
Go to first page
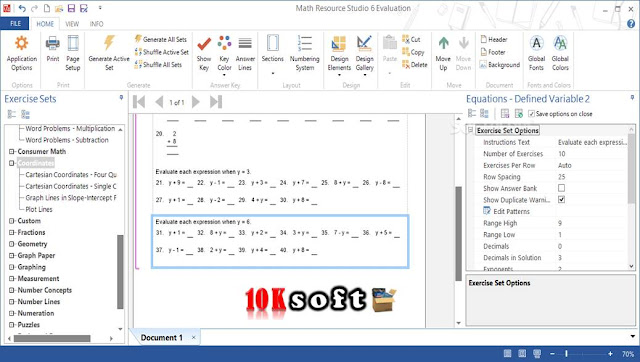click(139, 102)
